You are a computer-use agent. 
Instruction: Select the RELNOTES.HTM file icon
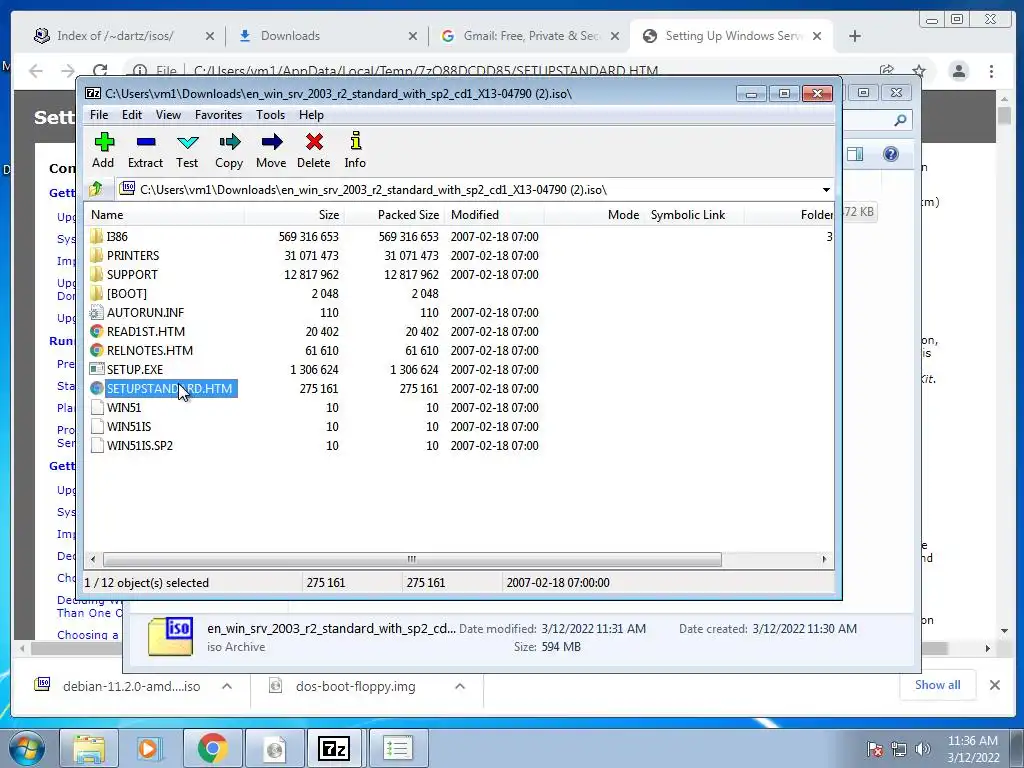[x=97, y=351]
